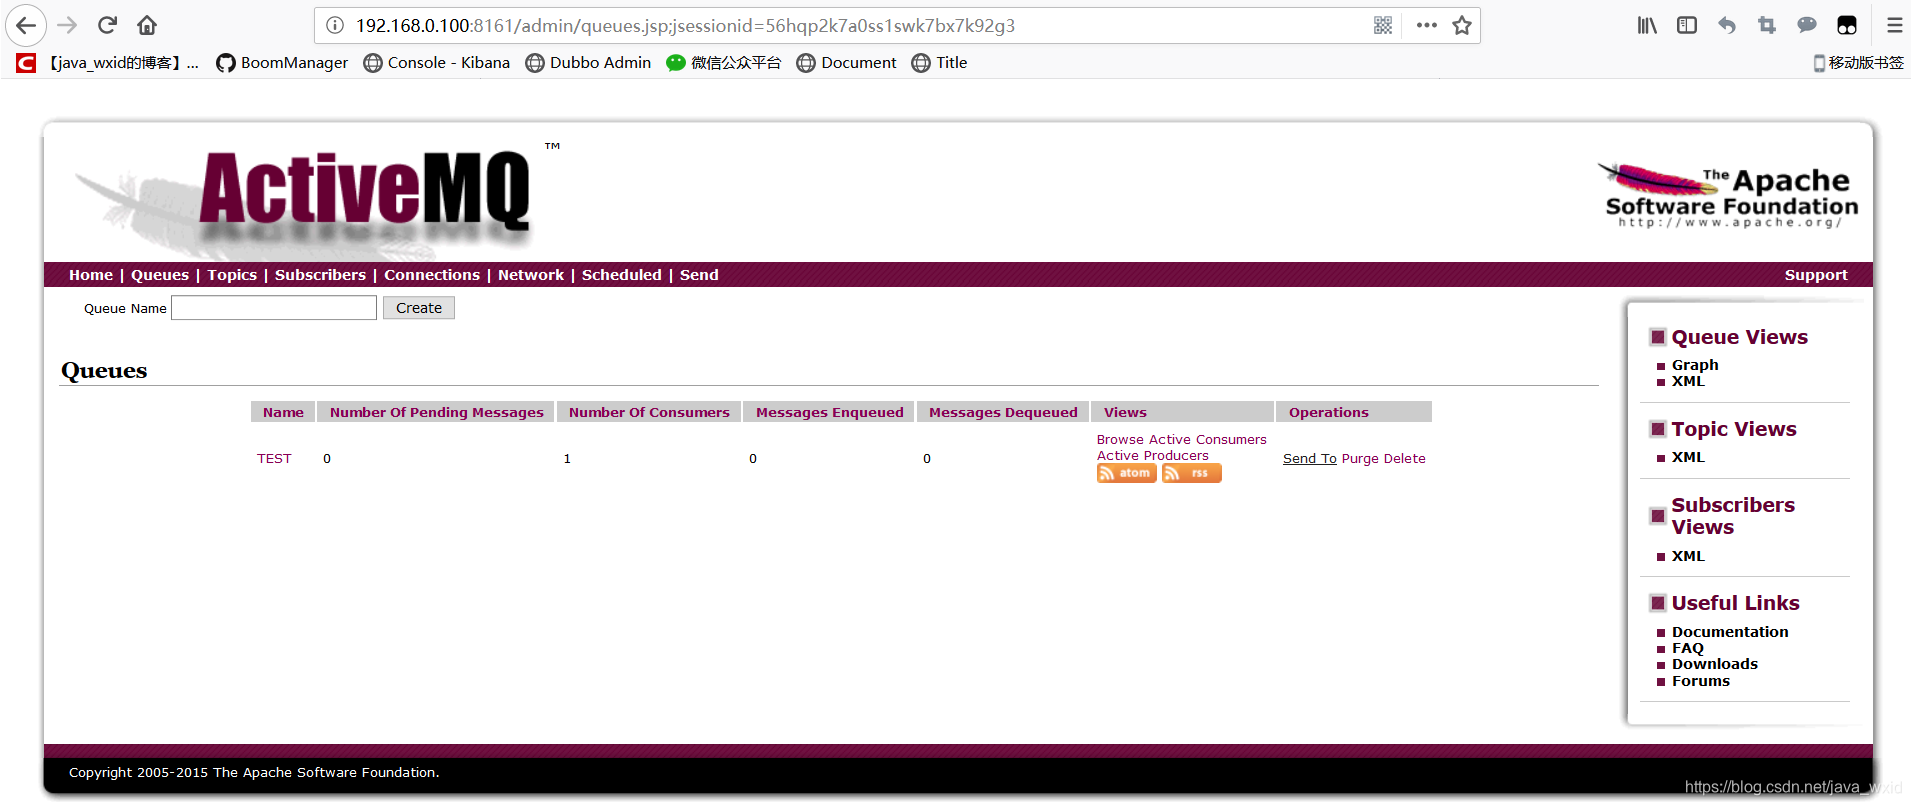
Task: Go to Home in navigation bar
Action: pos(91,275)
